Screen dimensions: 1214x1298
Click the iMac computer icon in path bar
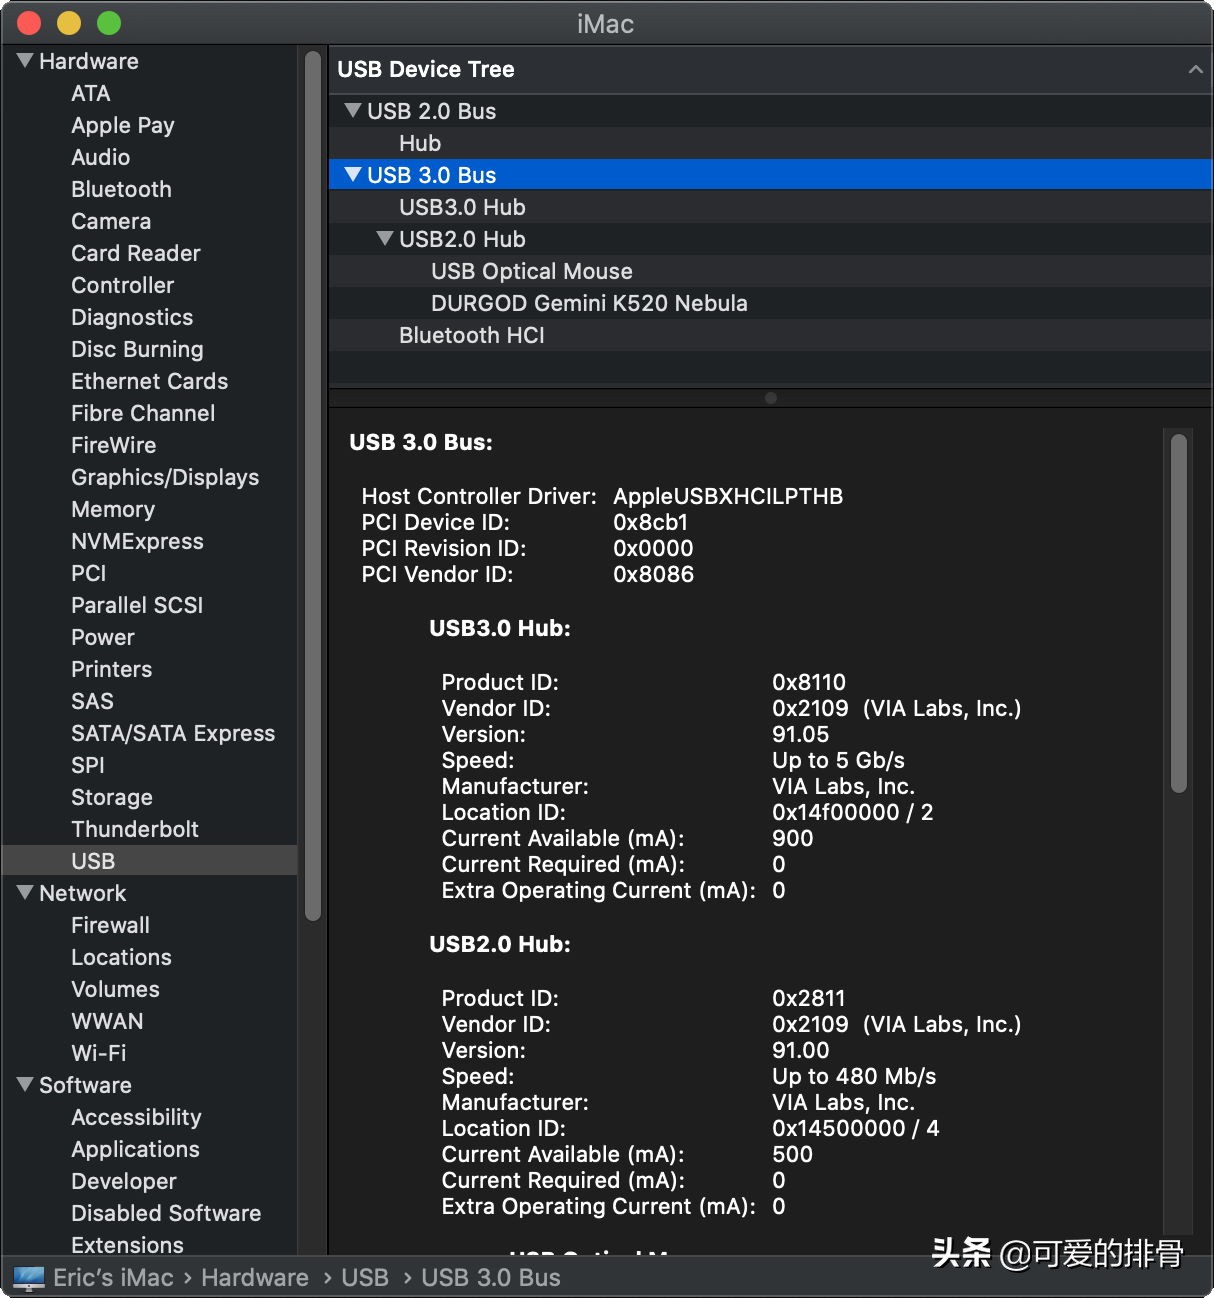pyautogui.click(x=29, y=1278)
